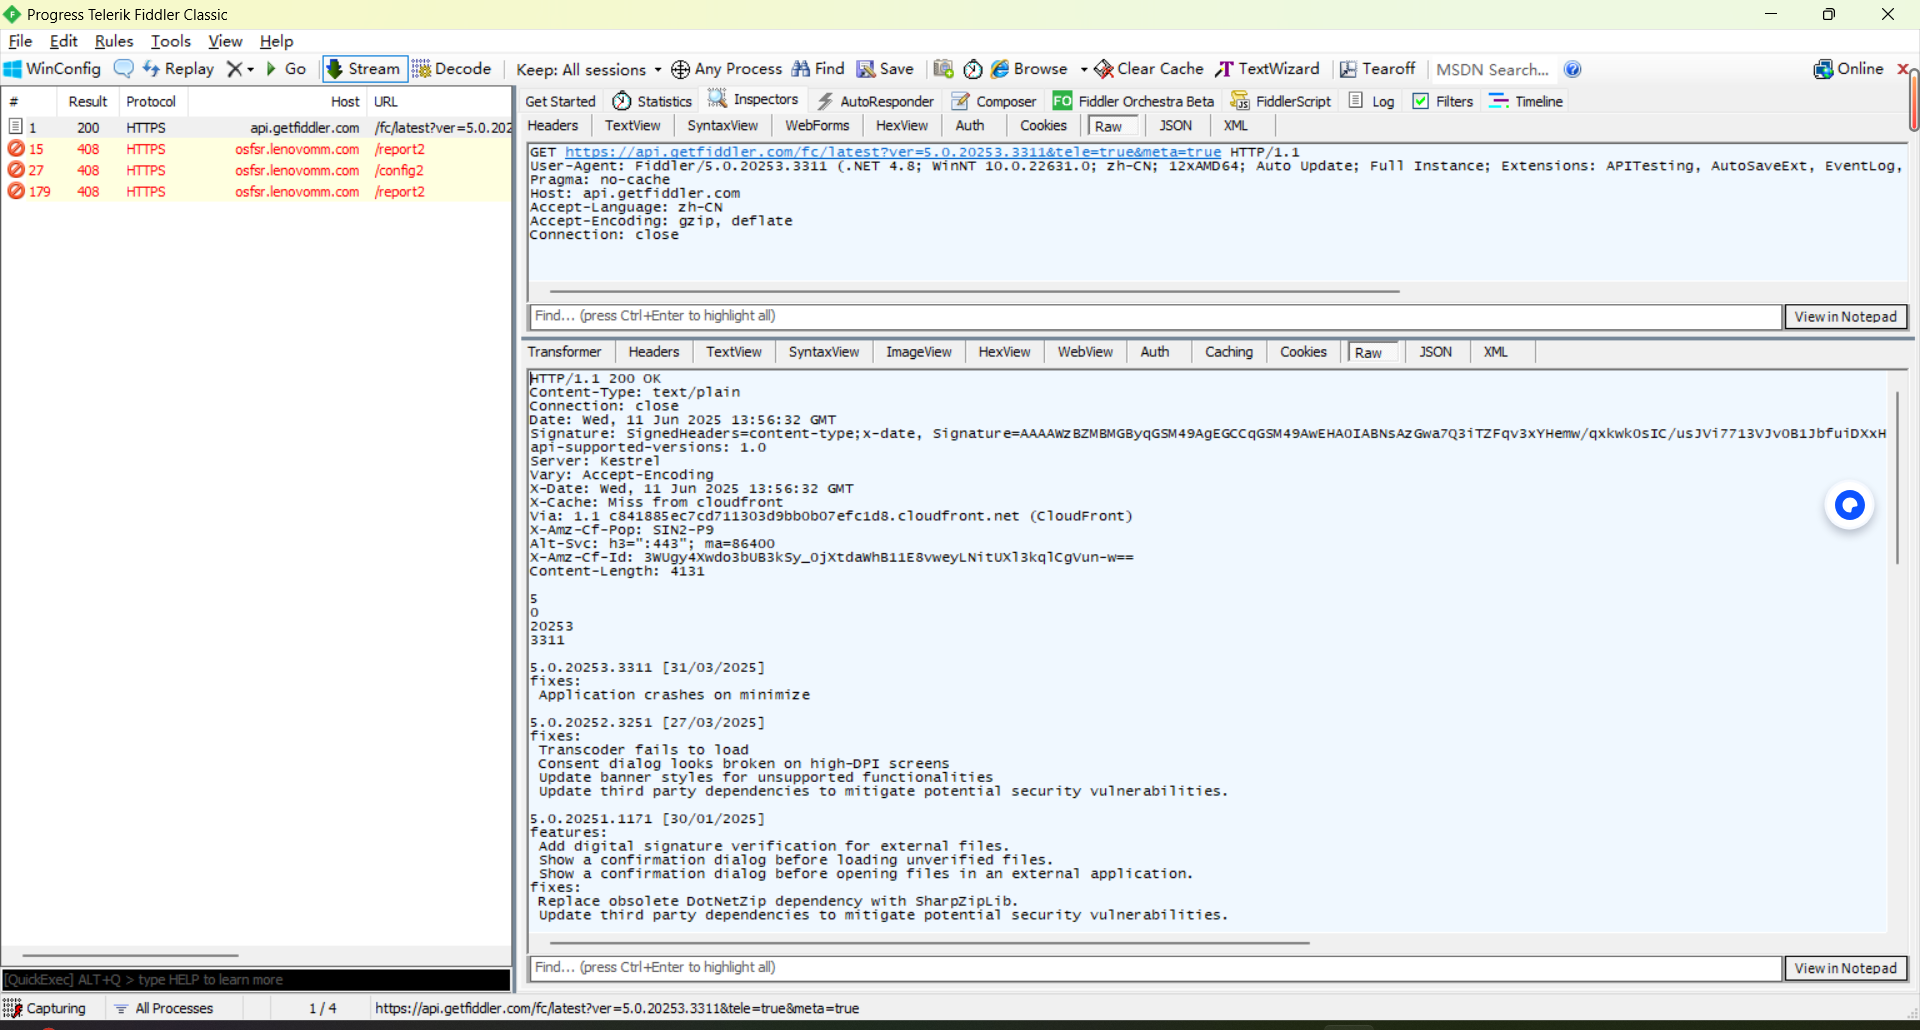Select session 15 /report2 row
This screenshot has height=1030, width=1920.
(256, 149)
